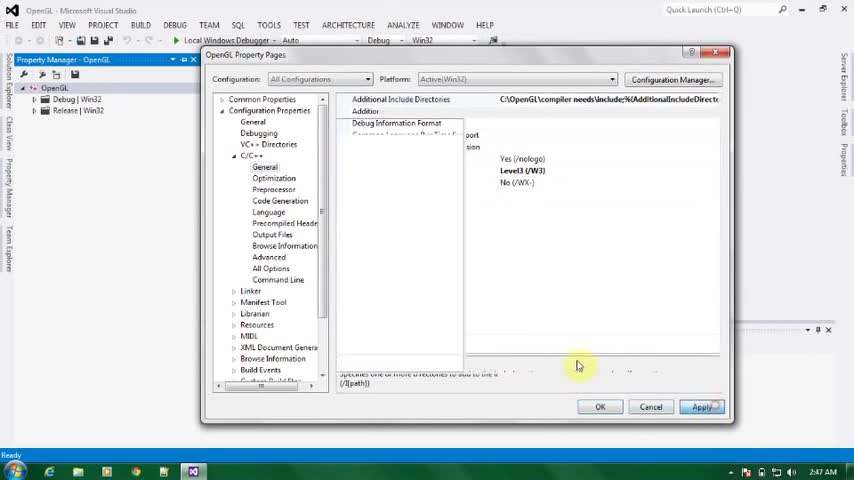Click Navigate Backward toolbar icon
This screenshot has height=480, width=854.
click(x=19, y=40)
